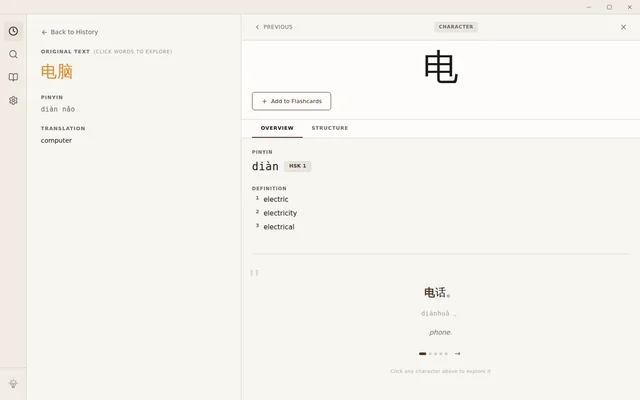Add 电 to Flashcards
The image size is (640, 400).
[291, 101]
